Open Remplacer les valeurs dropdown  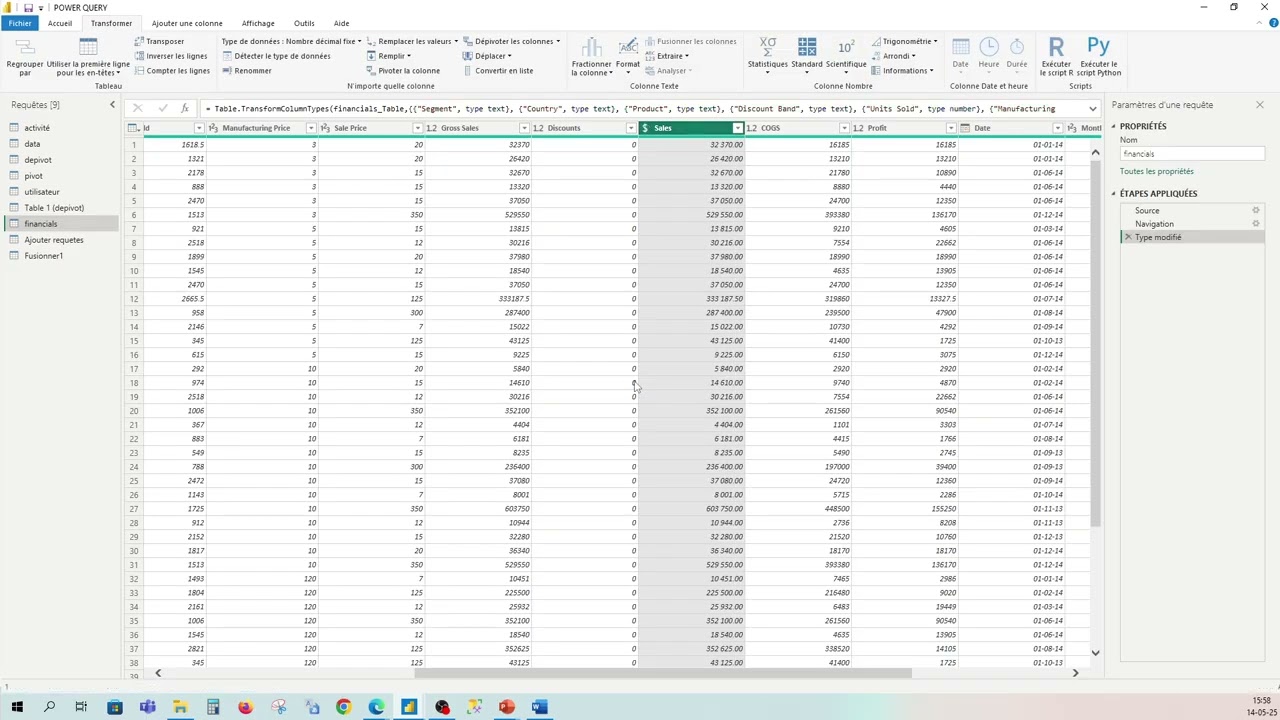pyautogui.click(x=412, y=41)
